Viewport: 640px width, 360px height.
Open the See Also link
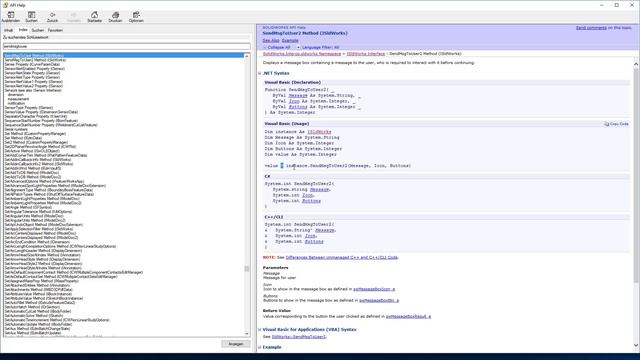(271, 41)
